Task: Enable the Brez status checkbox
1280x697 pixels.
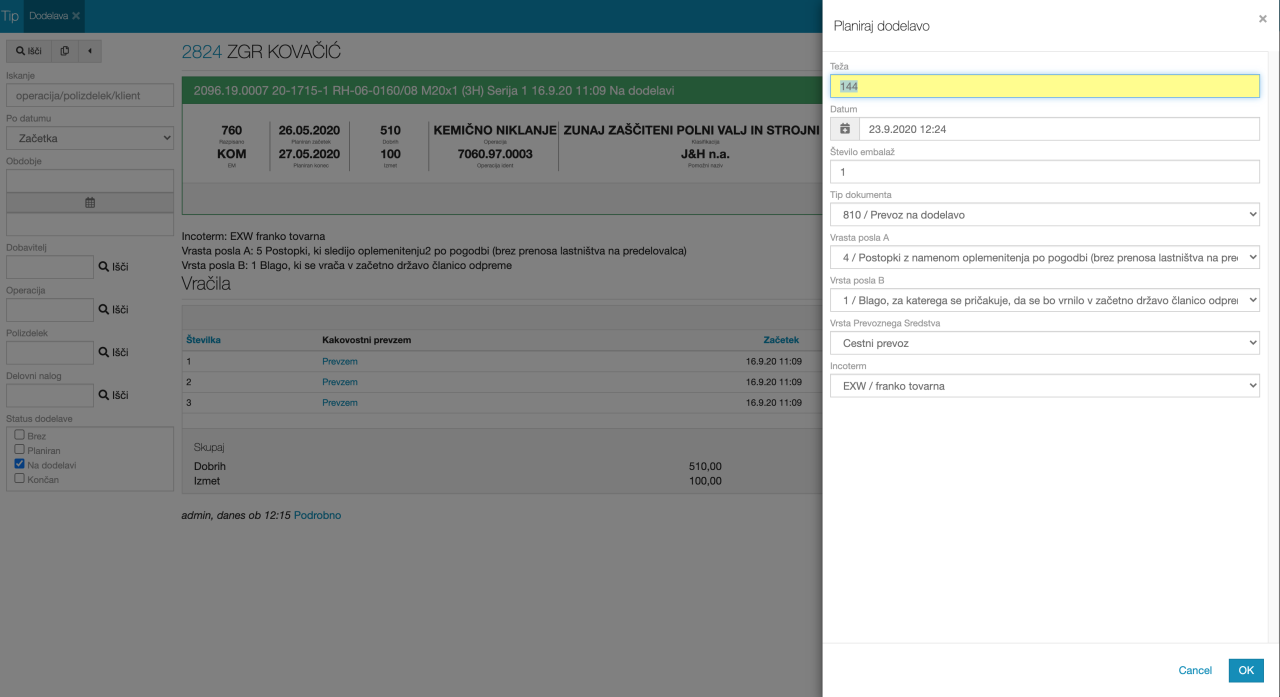Action: click(19, 435)
